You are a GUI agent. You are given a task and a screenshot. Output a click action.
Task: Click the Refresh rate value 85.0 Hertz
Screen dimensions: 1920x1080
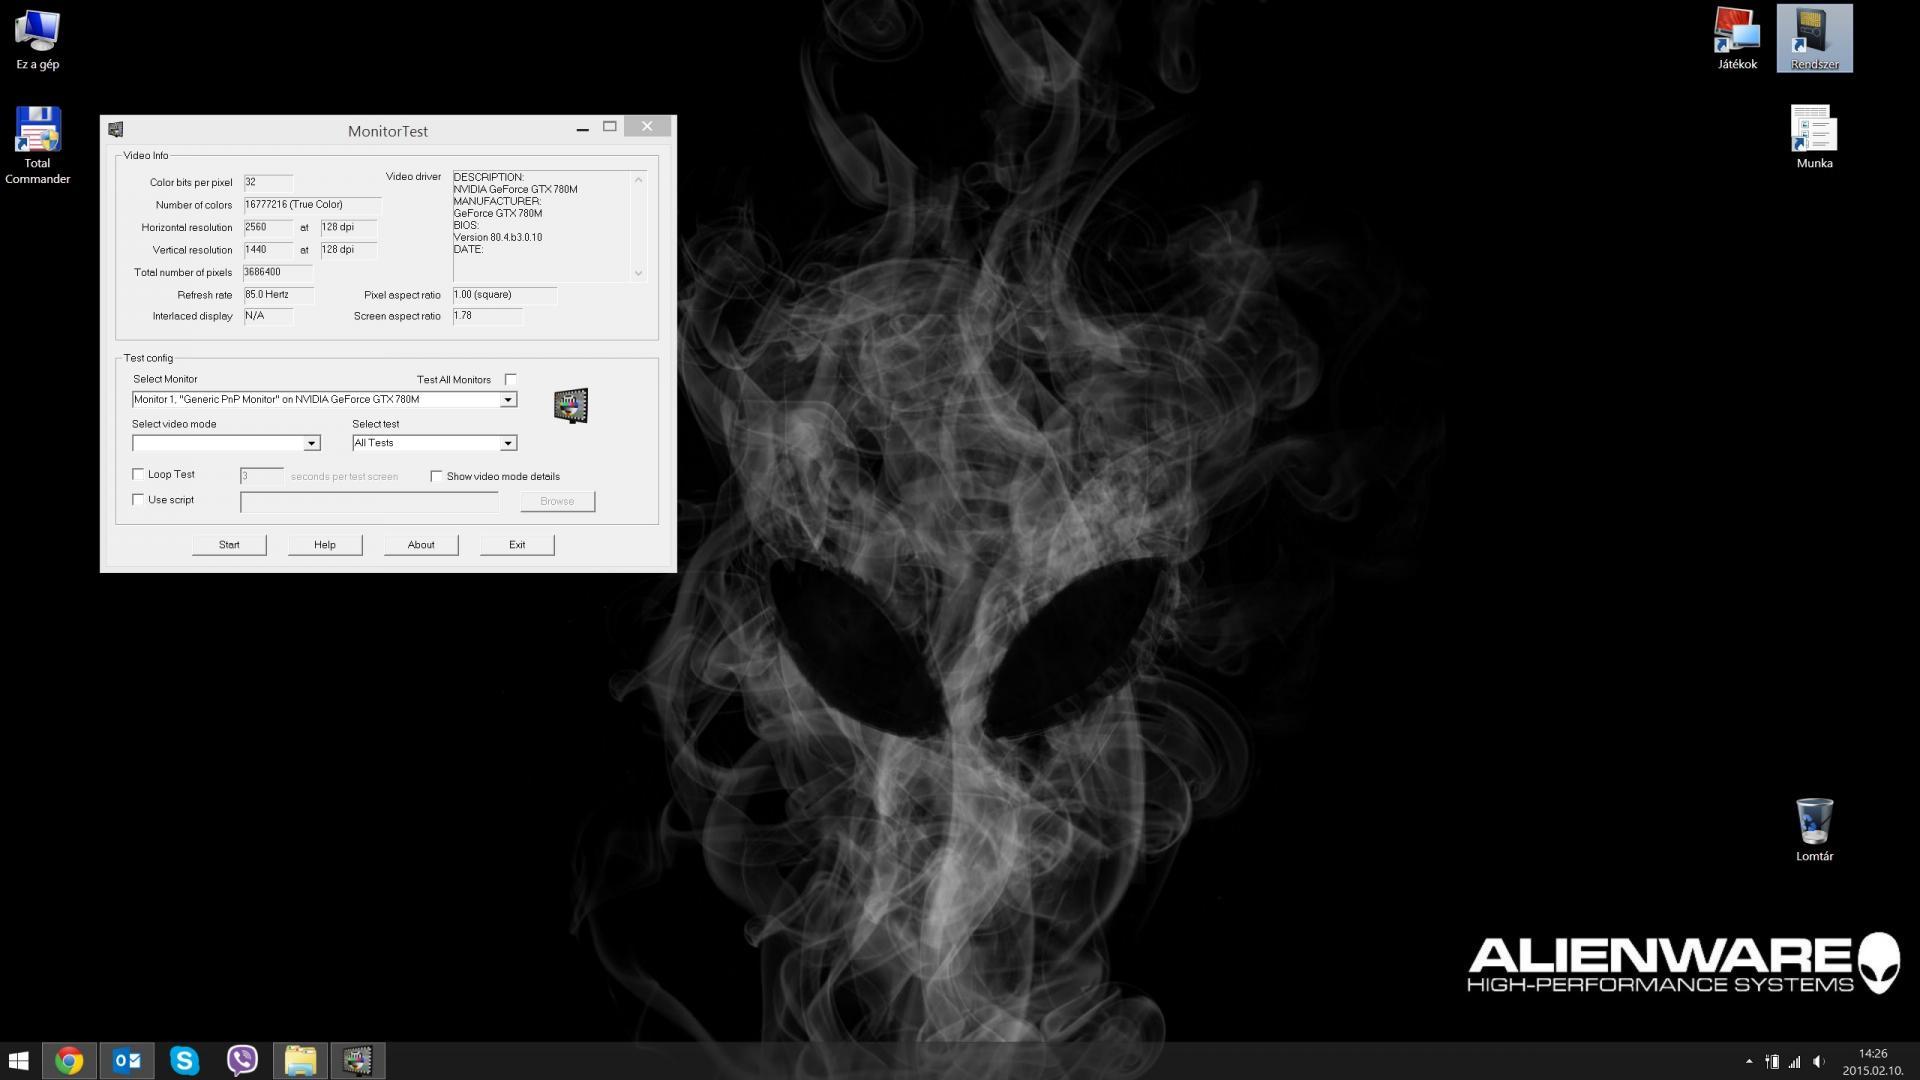[x=278, y=295]
